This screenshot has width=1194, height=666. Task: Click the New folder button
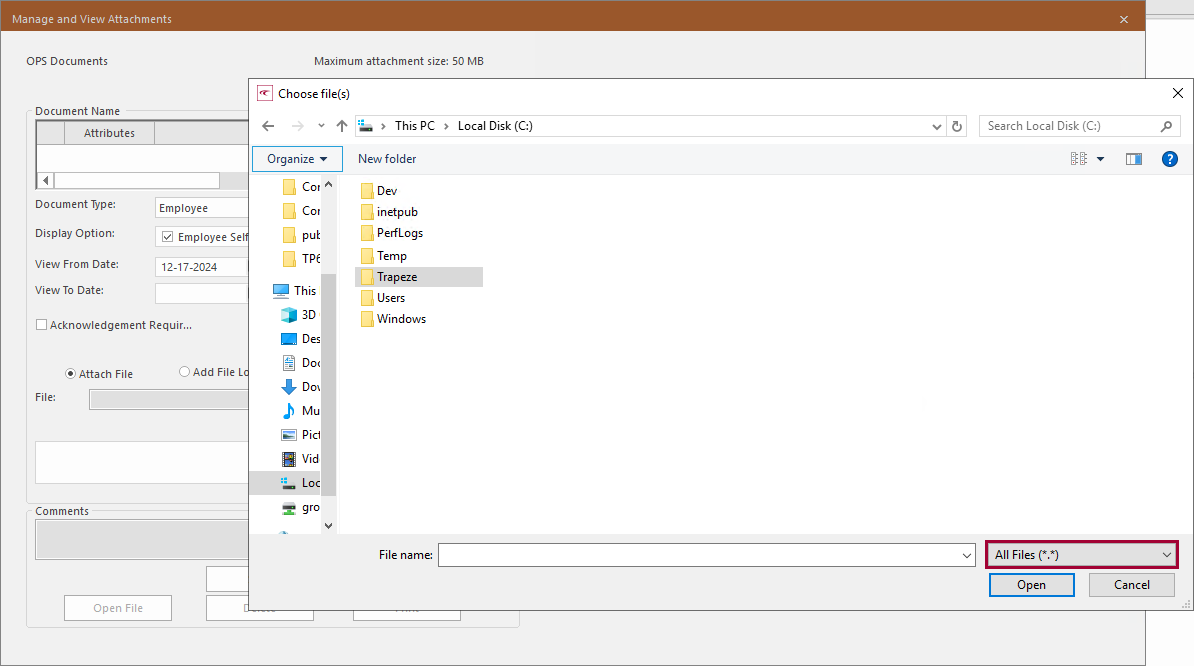[x=387, y=159]
